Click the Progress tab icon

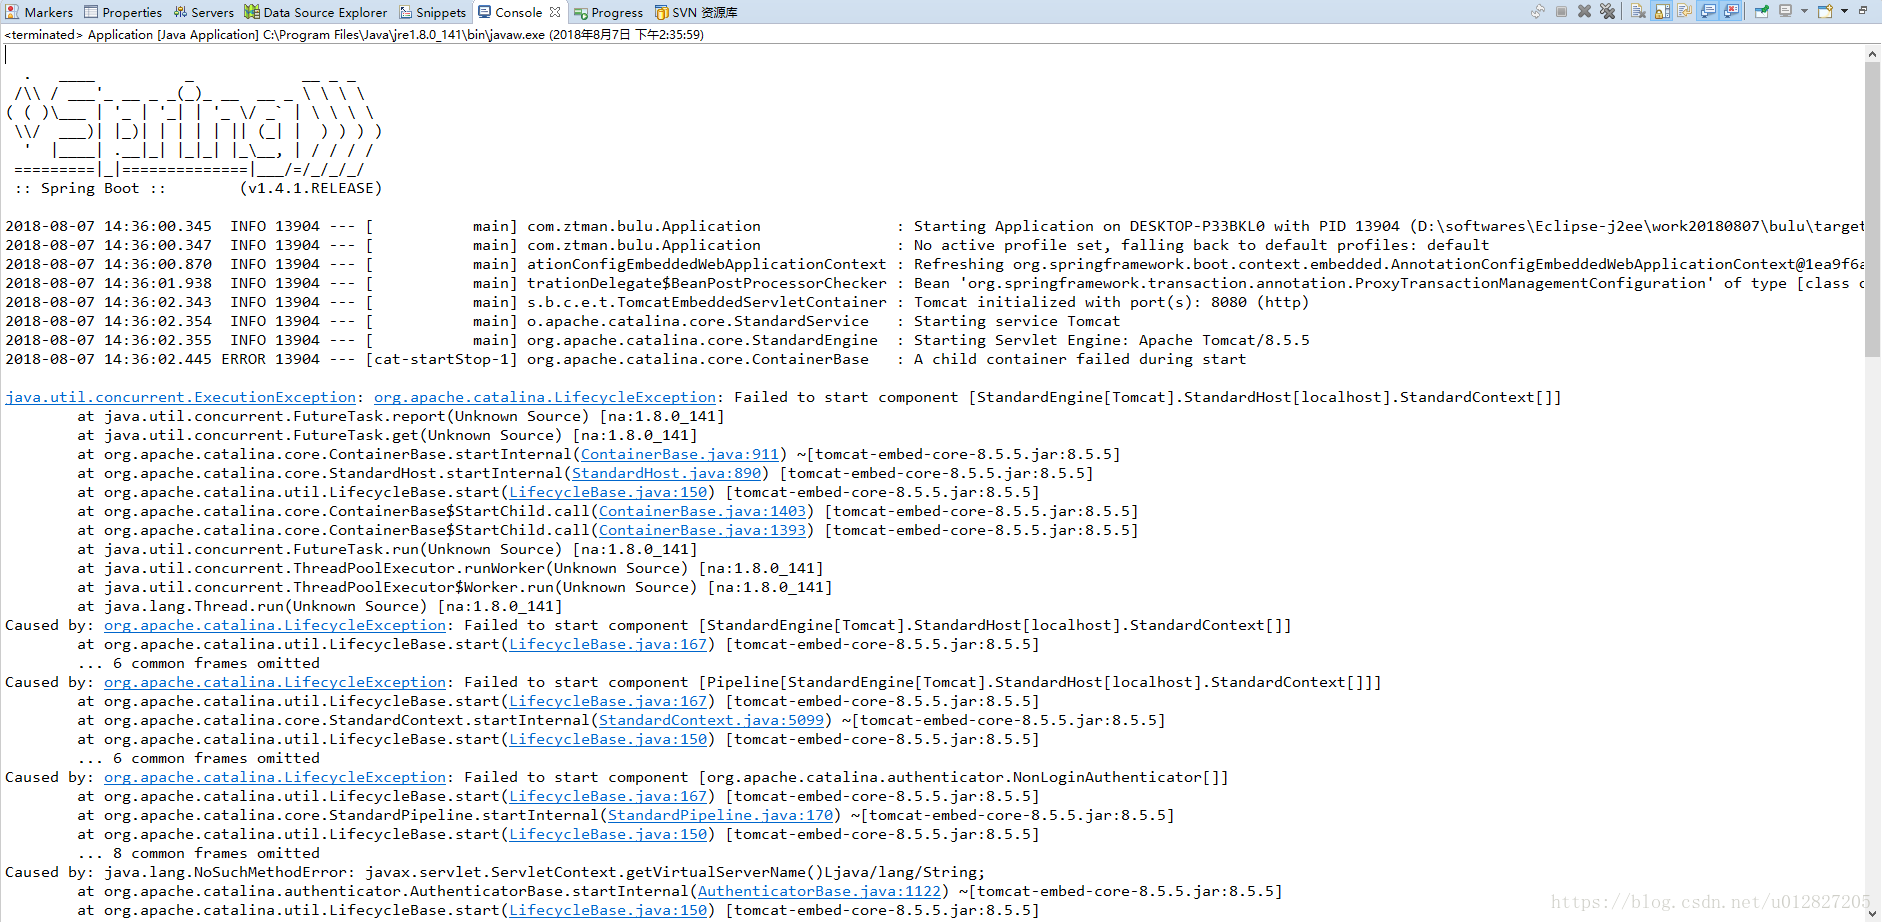[581, 12]
